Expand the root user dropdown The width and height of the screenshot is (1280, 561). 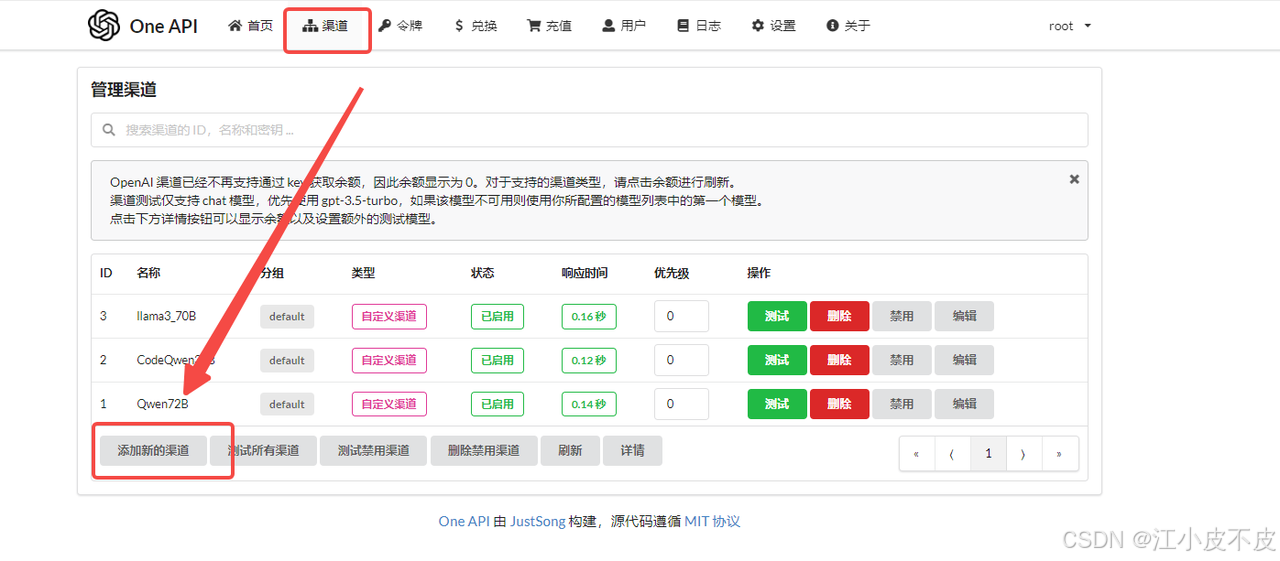tap(1069, 26)
